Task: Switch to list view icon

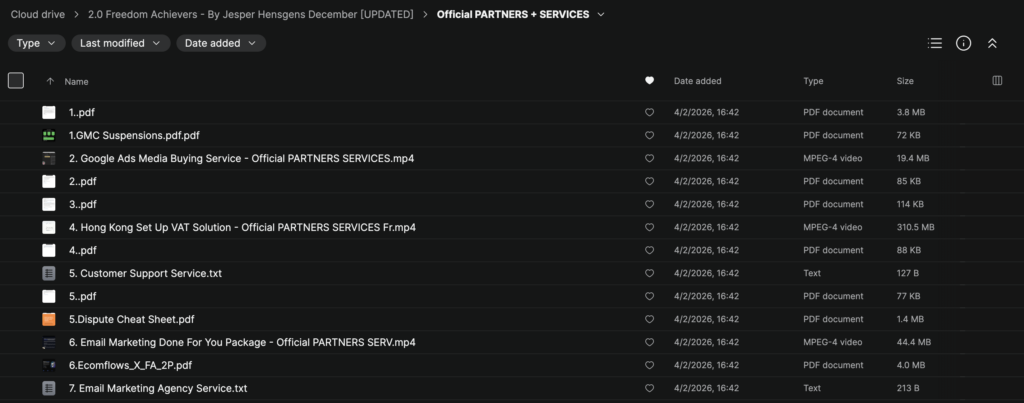Action: coord(935,43)
